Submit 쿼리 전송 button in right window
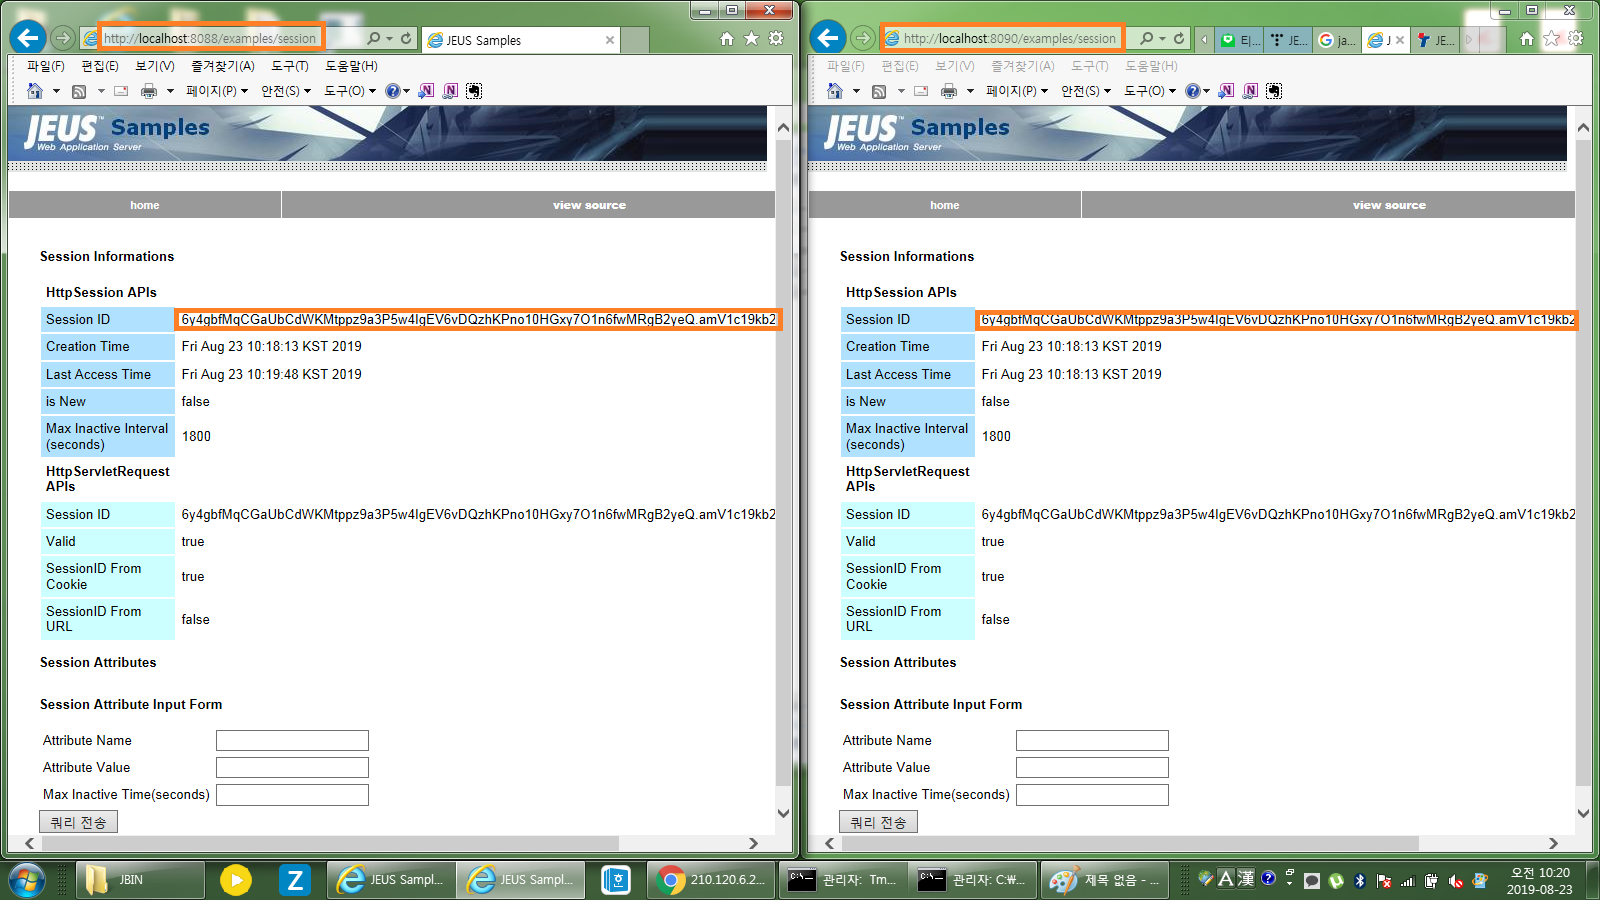1600x900 pixels. [879, 822]
